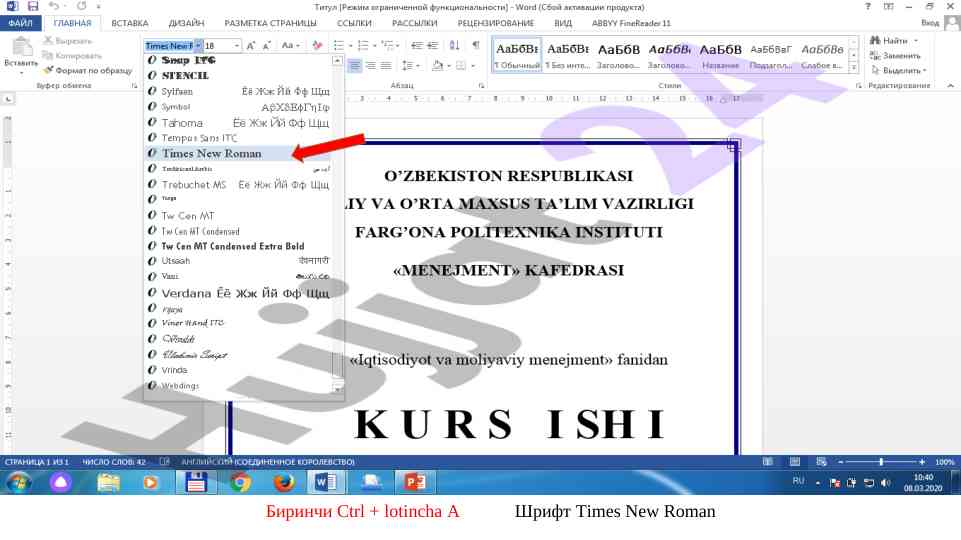The height and width of the screenshot is (540, 961).
Task: Click the zoom slider handle
Action: point(881,462)
